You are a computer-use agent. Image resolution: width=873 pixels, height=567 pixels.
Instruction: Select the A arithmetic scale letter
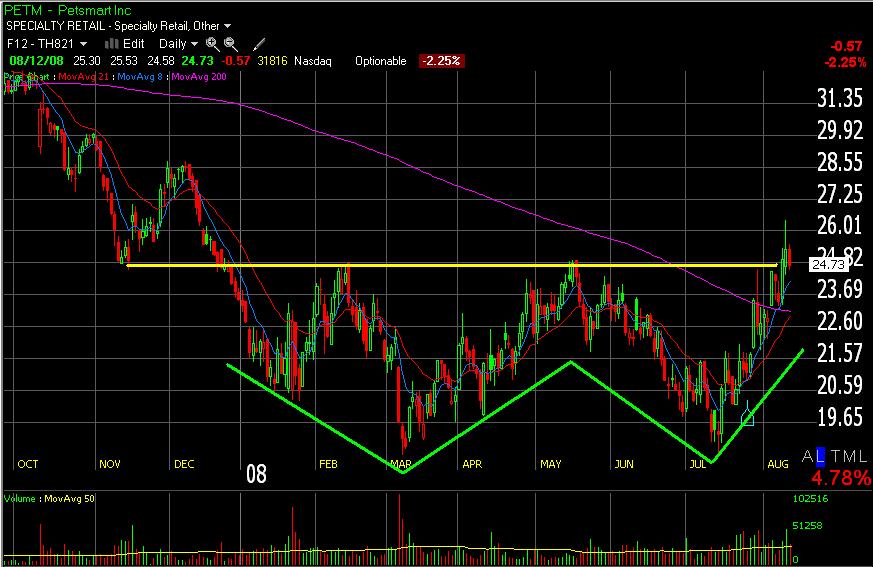pyautogui.click(x=808, y=456)
